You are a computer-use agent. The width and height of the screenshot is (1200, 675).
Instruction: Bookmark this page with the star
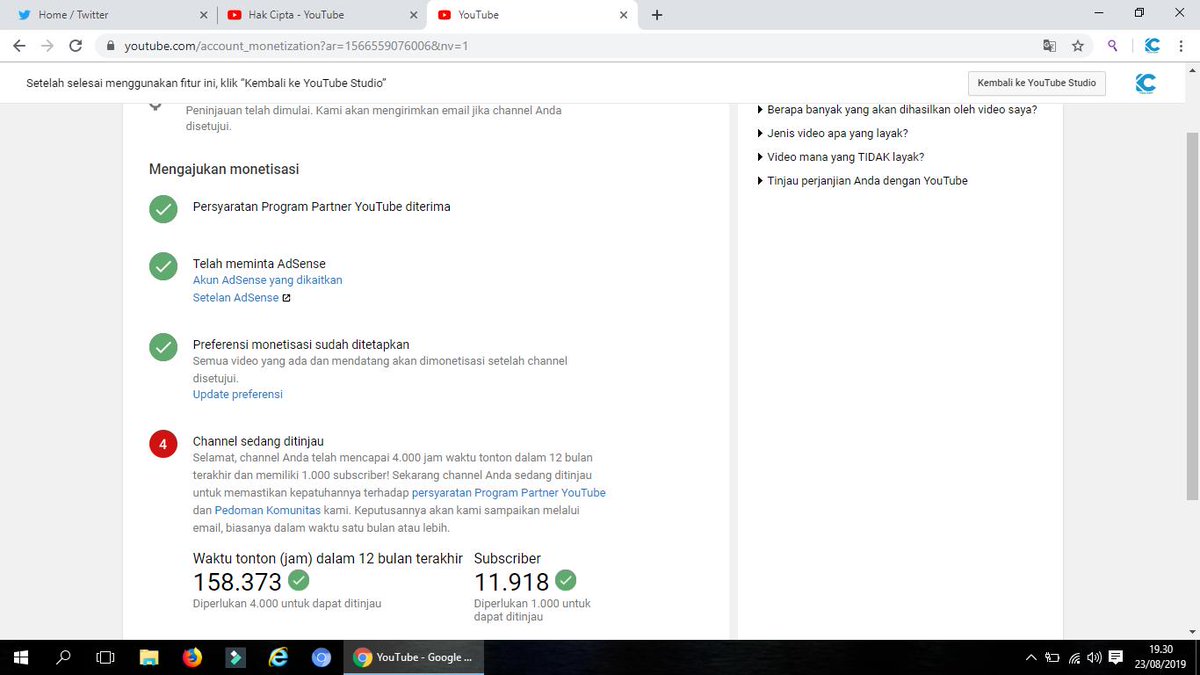click(x=1078, y=46)
